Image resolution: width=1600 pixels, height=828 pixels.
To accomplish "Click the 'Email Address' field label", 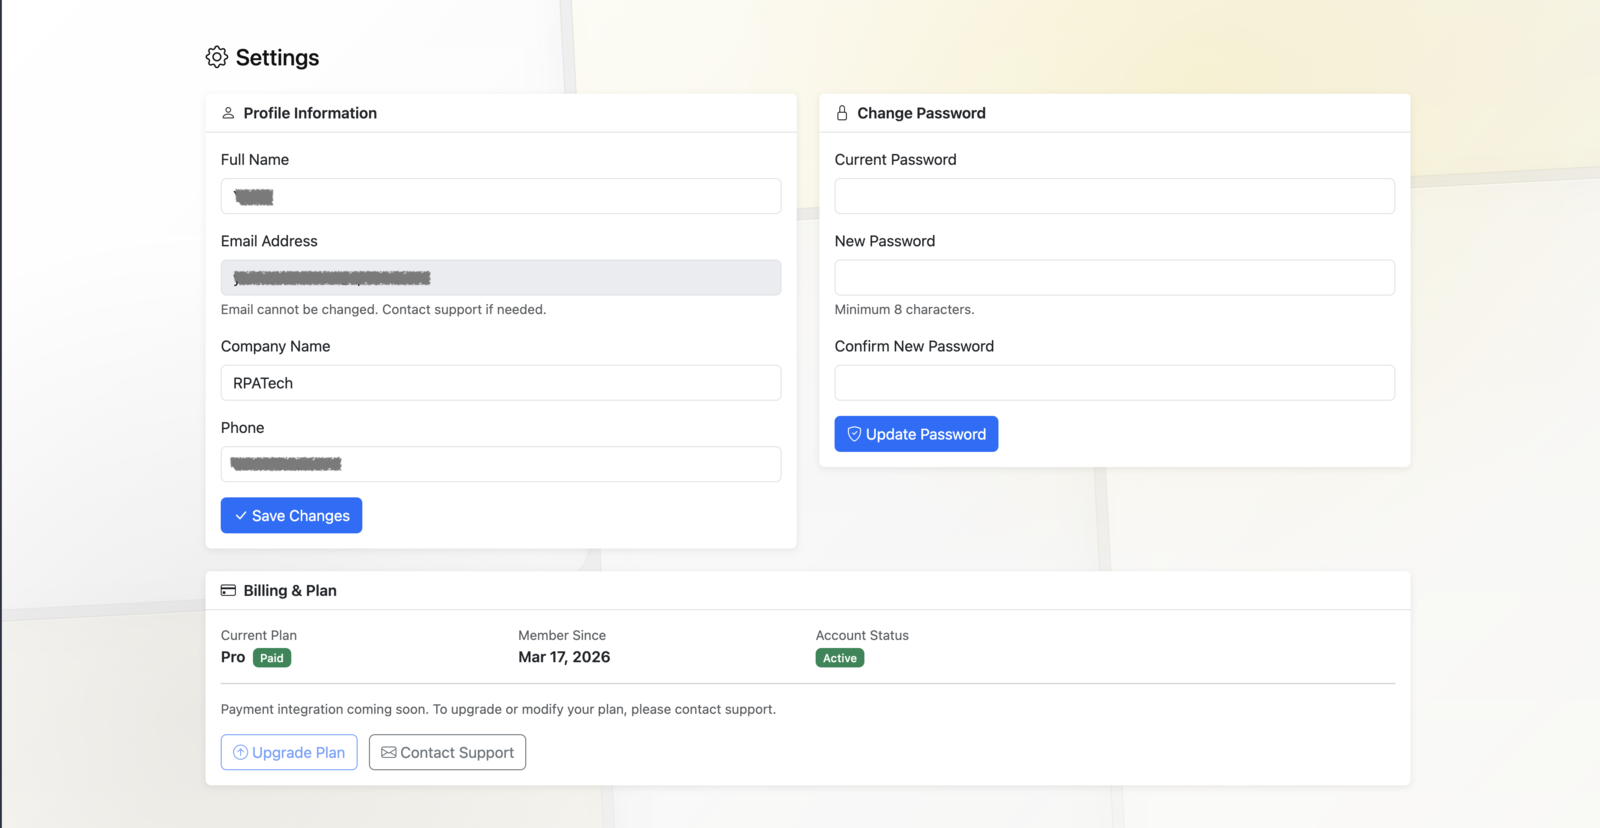I will point(269,241).
